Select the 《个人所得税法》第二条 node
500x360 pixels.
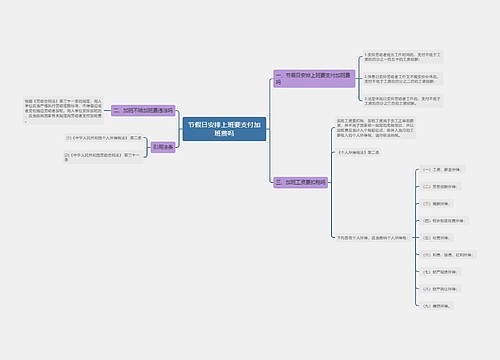(358, 152)
